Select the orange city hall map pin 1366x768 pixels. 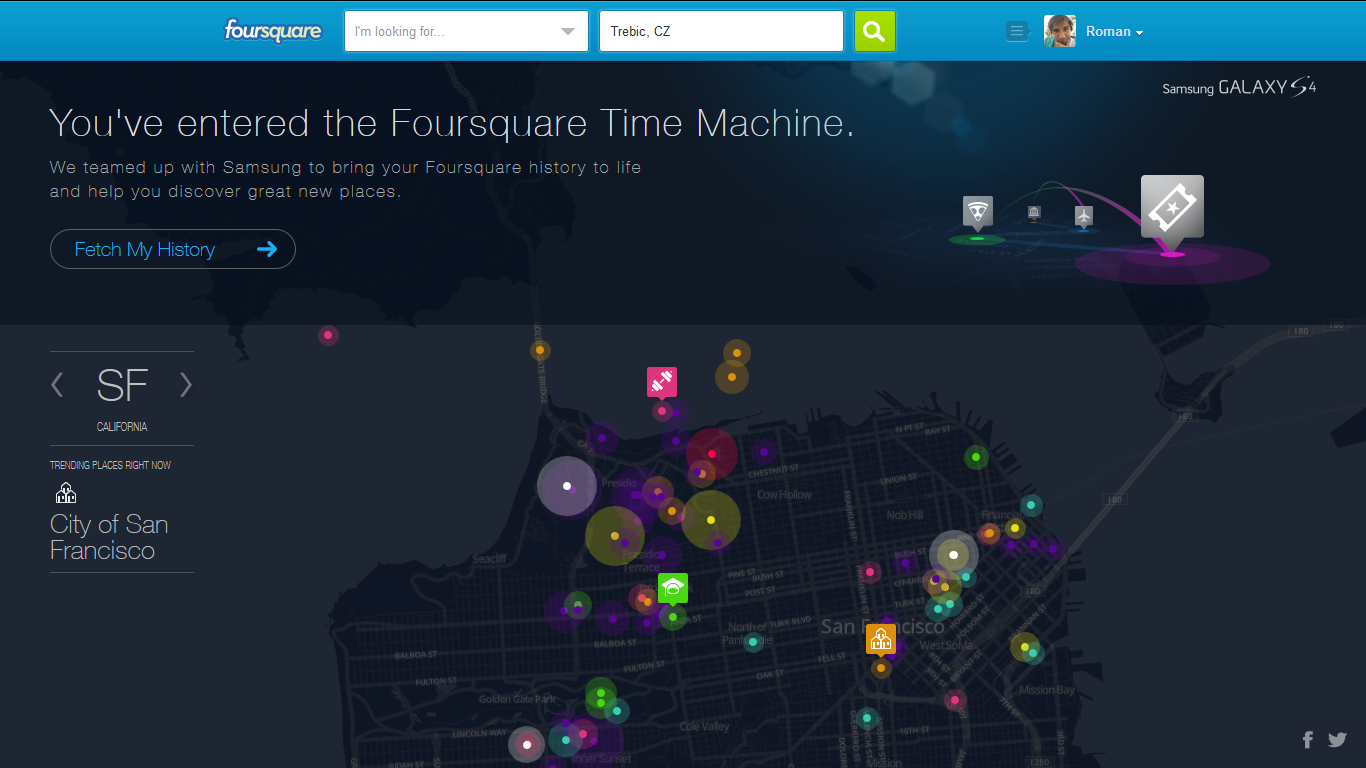point(880,638)
